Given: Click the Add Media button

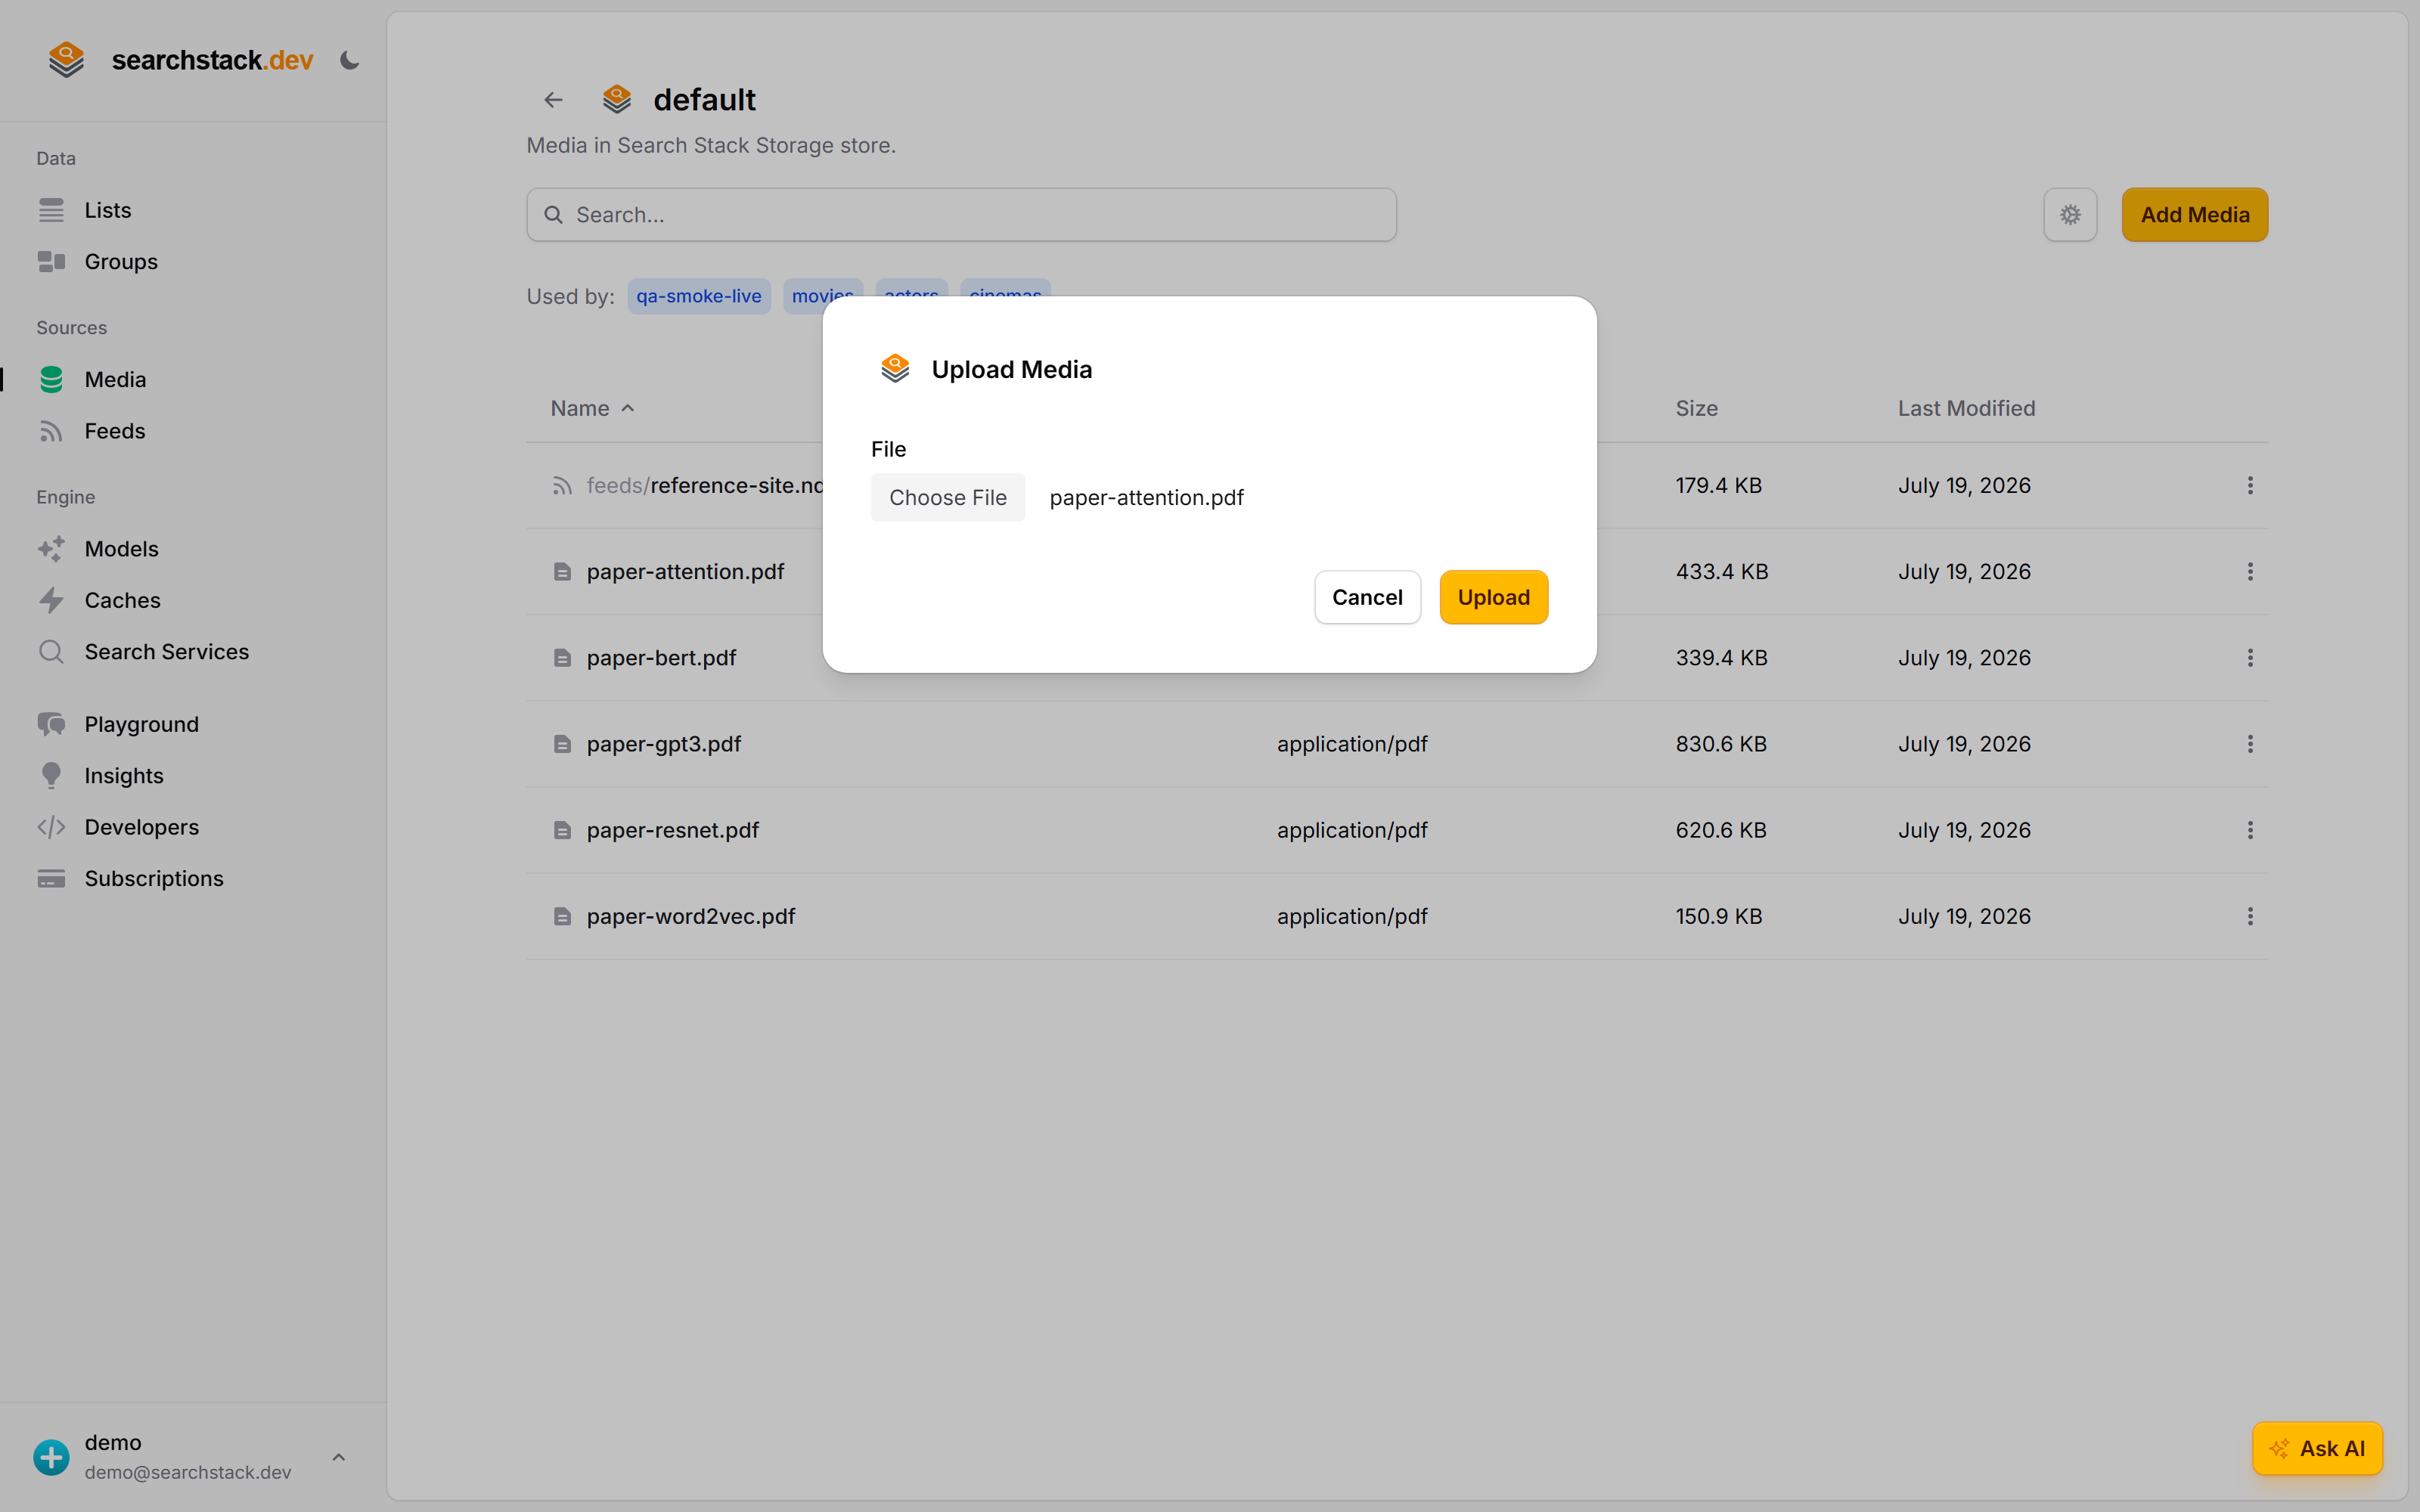Looking at the screenshot, I should tap(2195, 215).
